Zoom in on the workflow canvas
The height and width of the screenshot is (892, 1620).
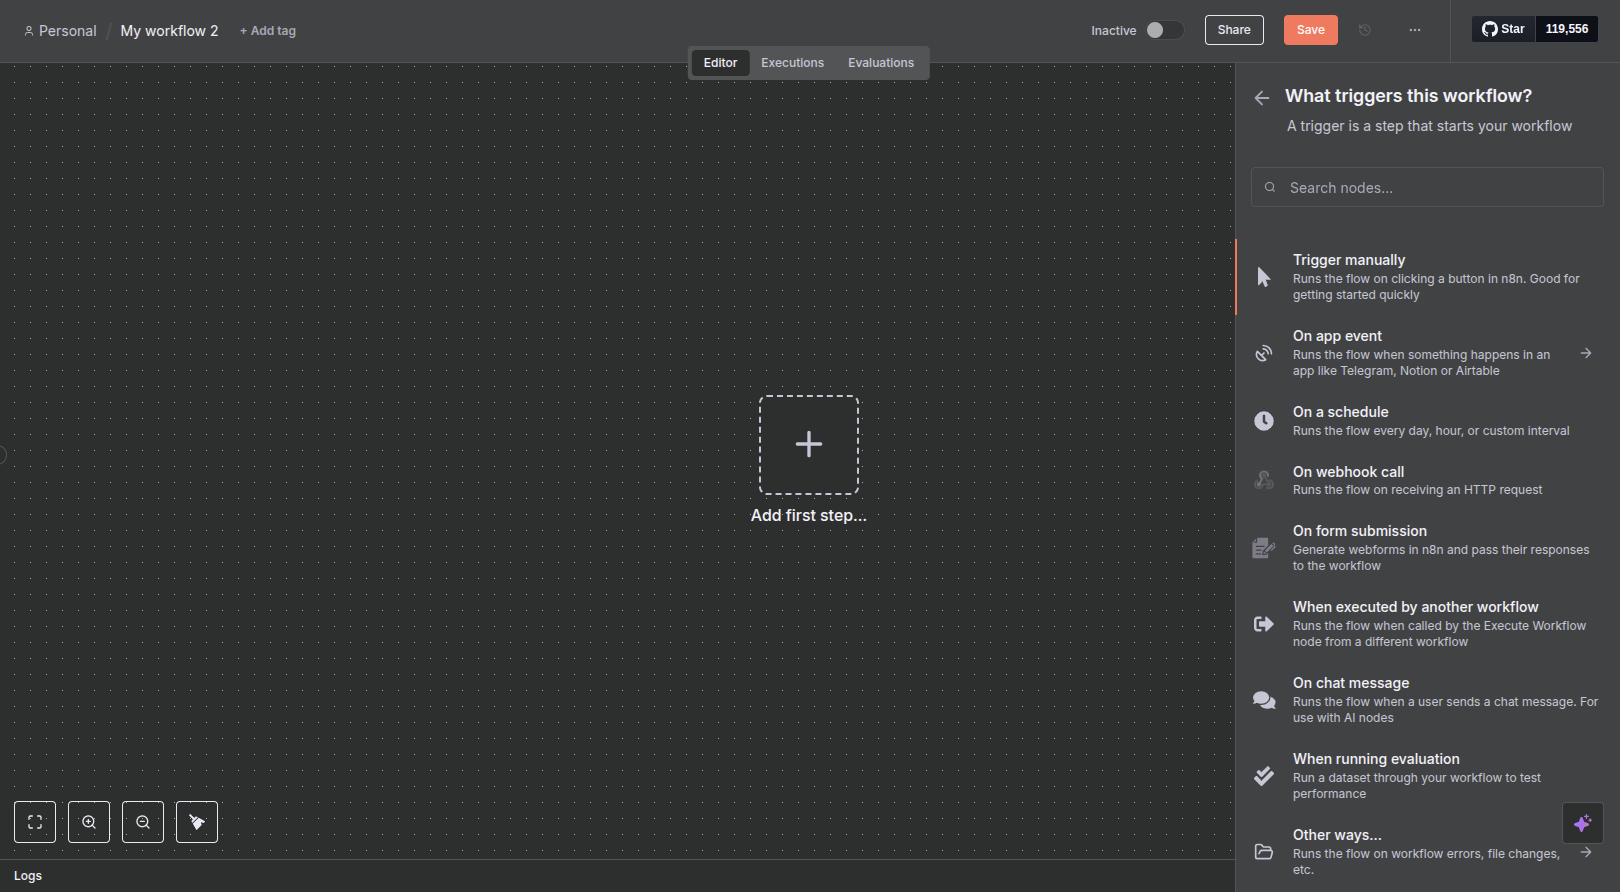tap(89, 822)
